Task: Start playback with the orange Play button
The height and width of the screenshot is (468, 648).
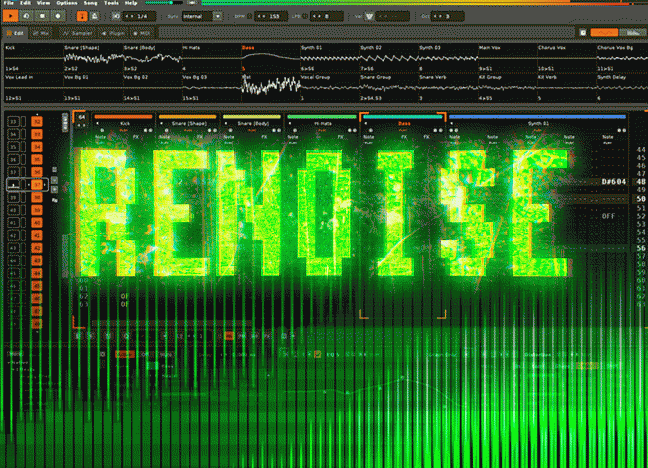Action: point(11,16)
